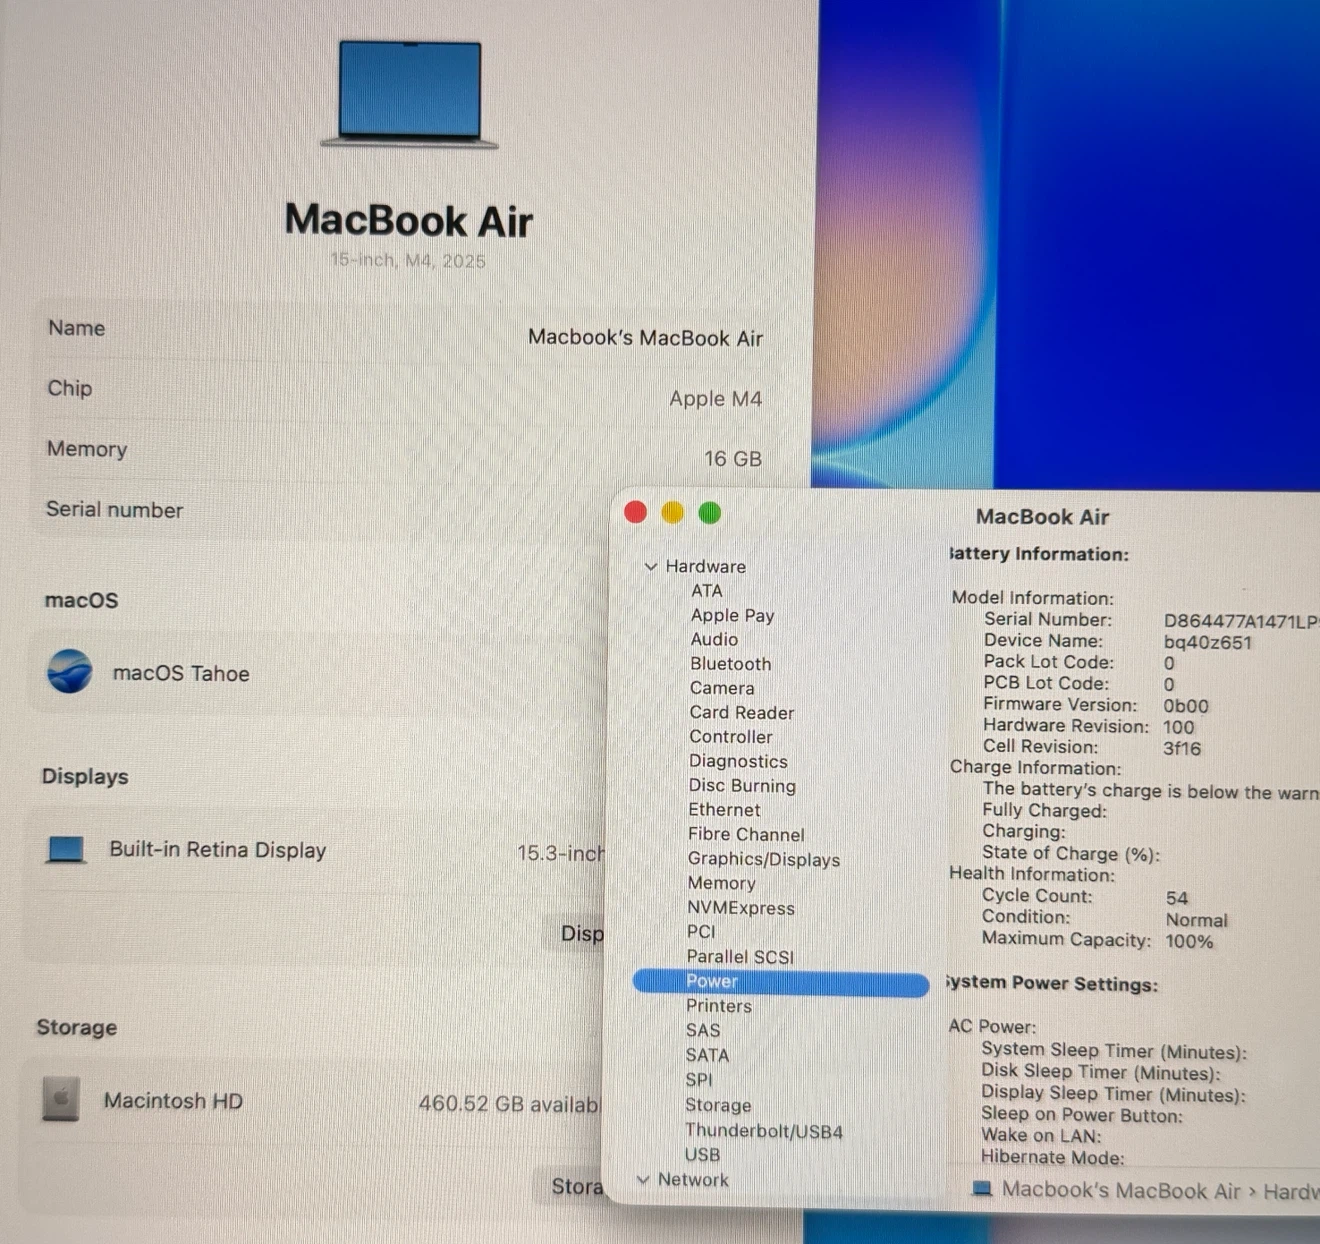Click the Name field value Macbook's MacBook Air
The width and height of the screenshot is (1320, 1244).
[645, 338]
